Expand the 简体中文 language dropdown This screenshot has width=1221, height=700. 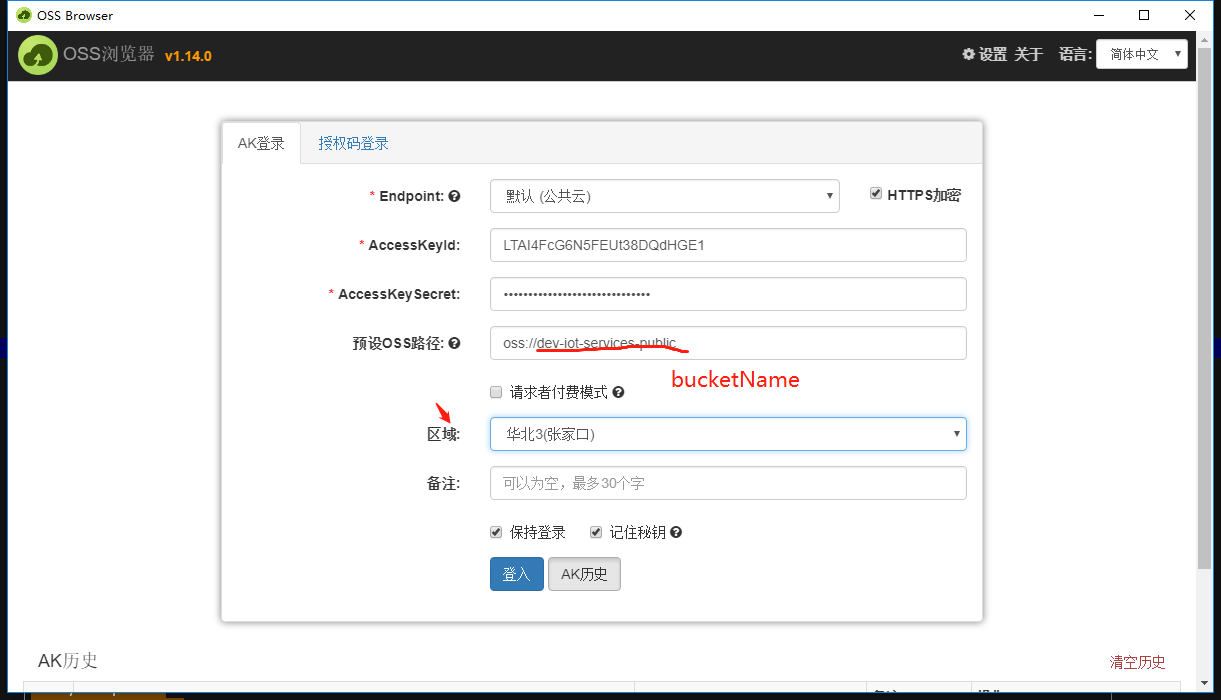click(x=1142, y=54)
